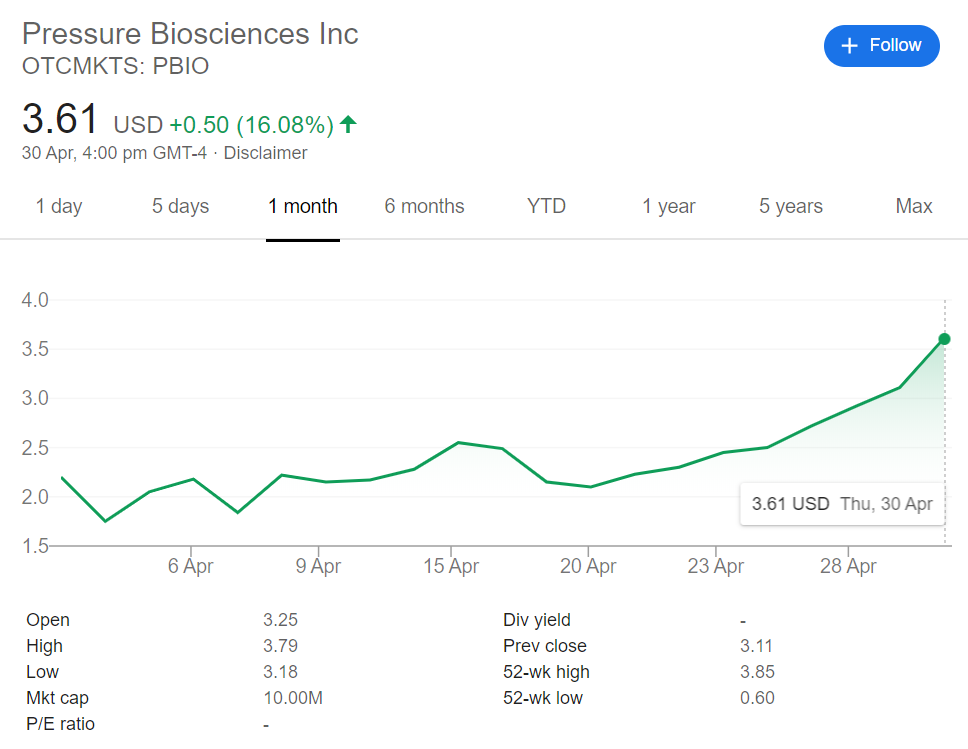Select the 1 year tab

(x=668, y=207)
